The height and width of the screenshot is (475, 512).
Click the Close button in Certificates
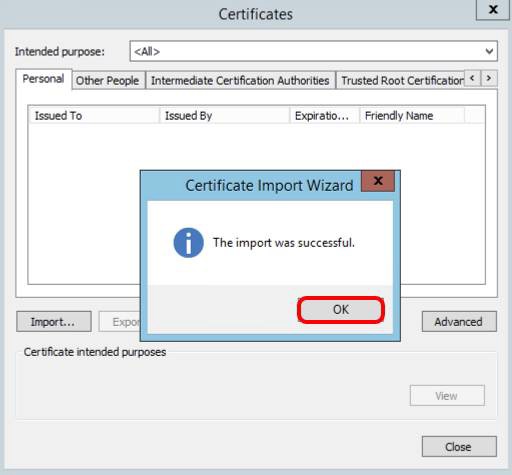coord(459,447)
